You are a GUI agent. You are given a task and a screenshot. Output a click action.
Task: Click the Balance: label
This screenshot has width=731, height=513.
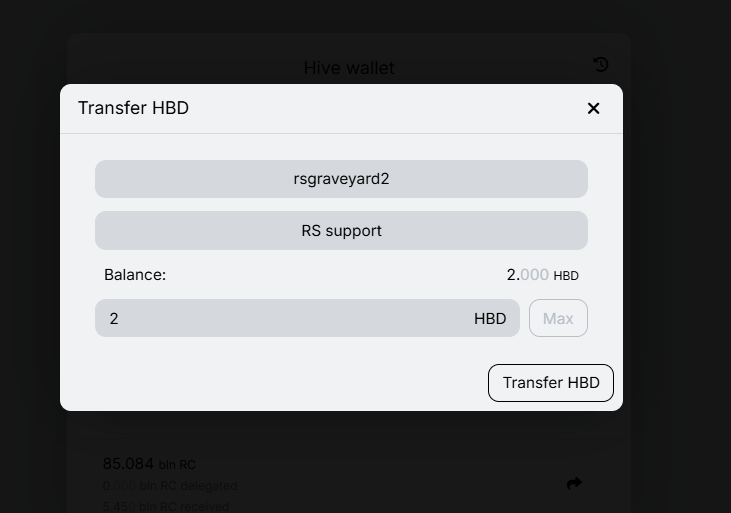[135, 275]
